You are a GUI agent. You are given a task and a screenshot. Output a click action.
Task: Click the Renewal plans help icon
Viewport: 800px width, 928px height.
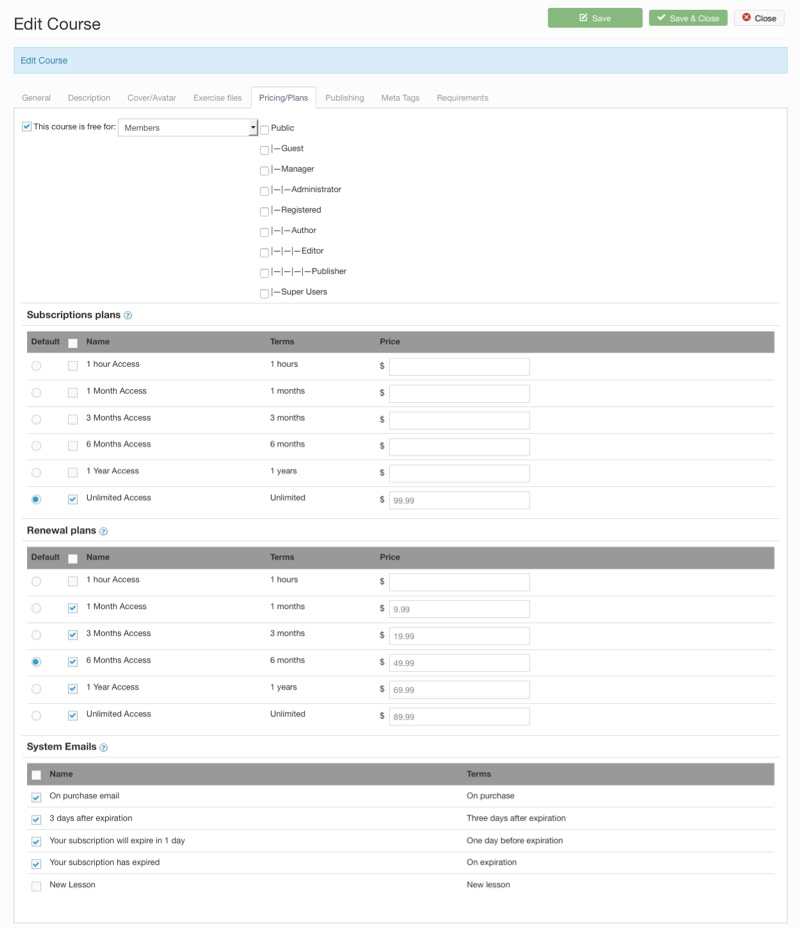point(104,531)
